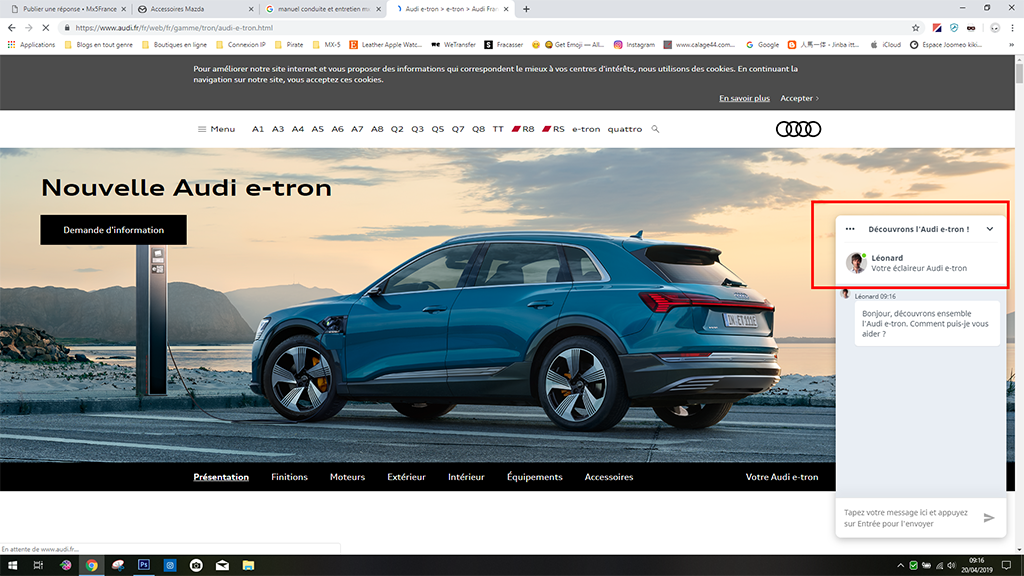Switch to the manuel conduite et entretien tab
Screen dimensions: 1024x576
[323, 9]
